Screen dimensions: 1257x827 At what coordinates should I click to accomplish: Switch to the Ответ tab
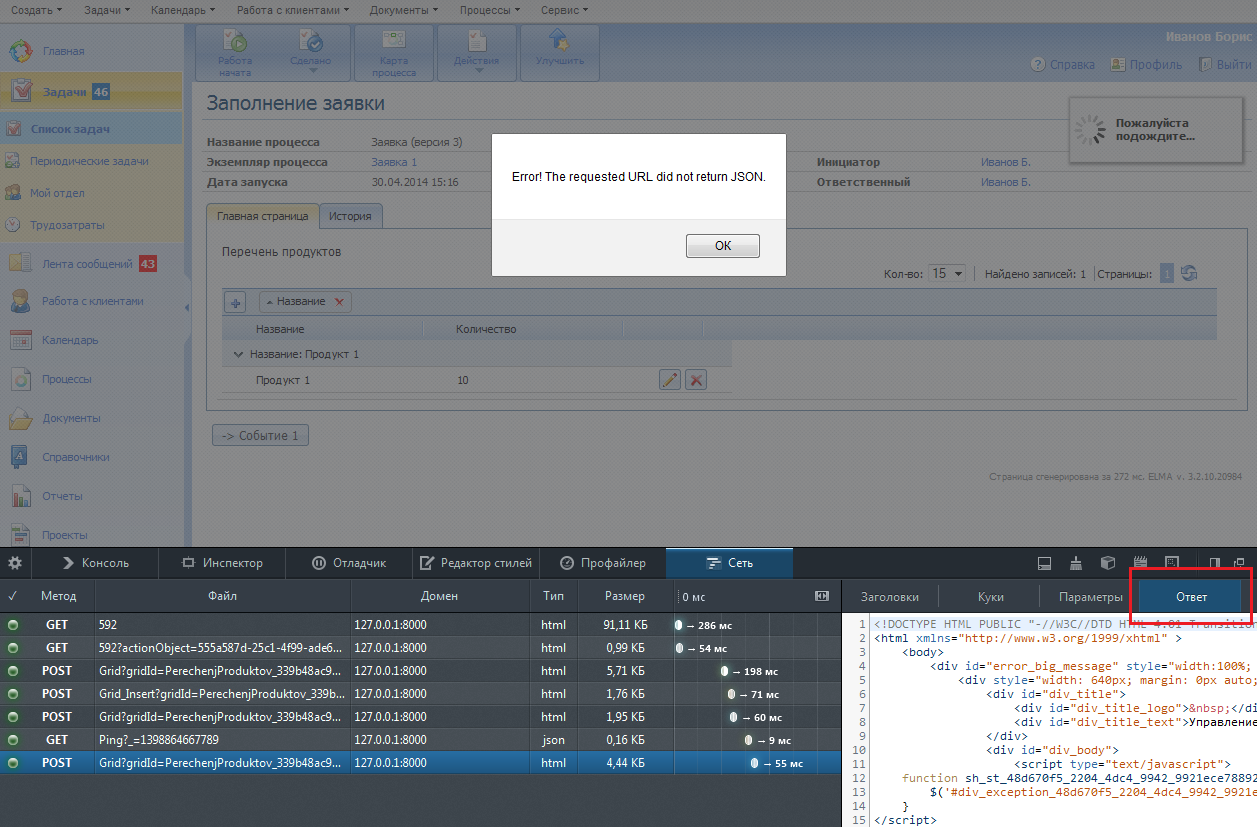[x=1191, y=597]
